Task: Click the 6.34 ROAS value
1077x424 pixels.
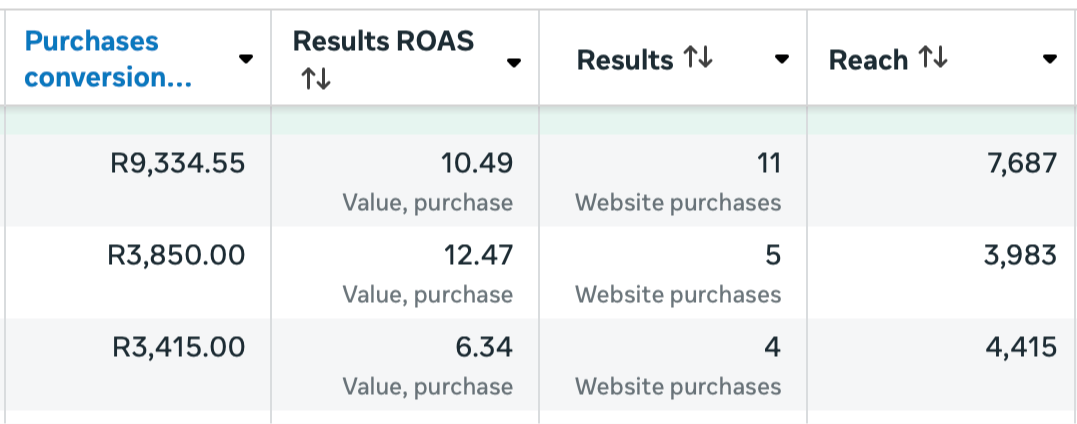Action: tap(484, 347)
